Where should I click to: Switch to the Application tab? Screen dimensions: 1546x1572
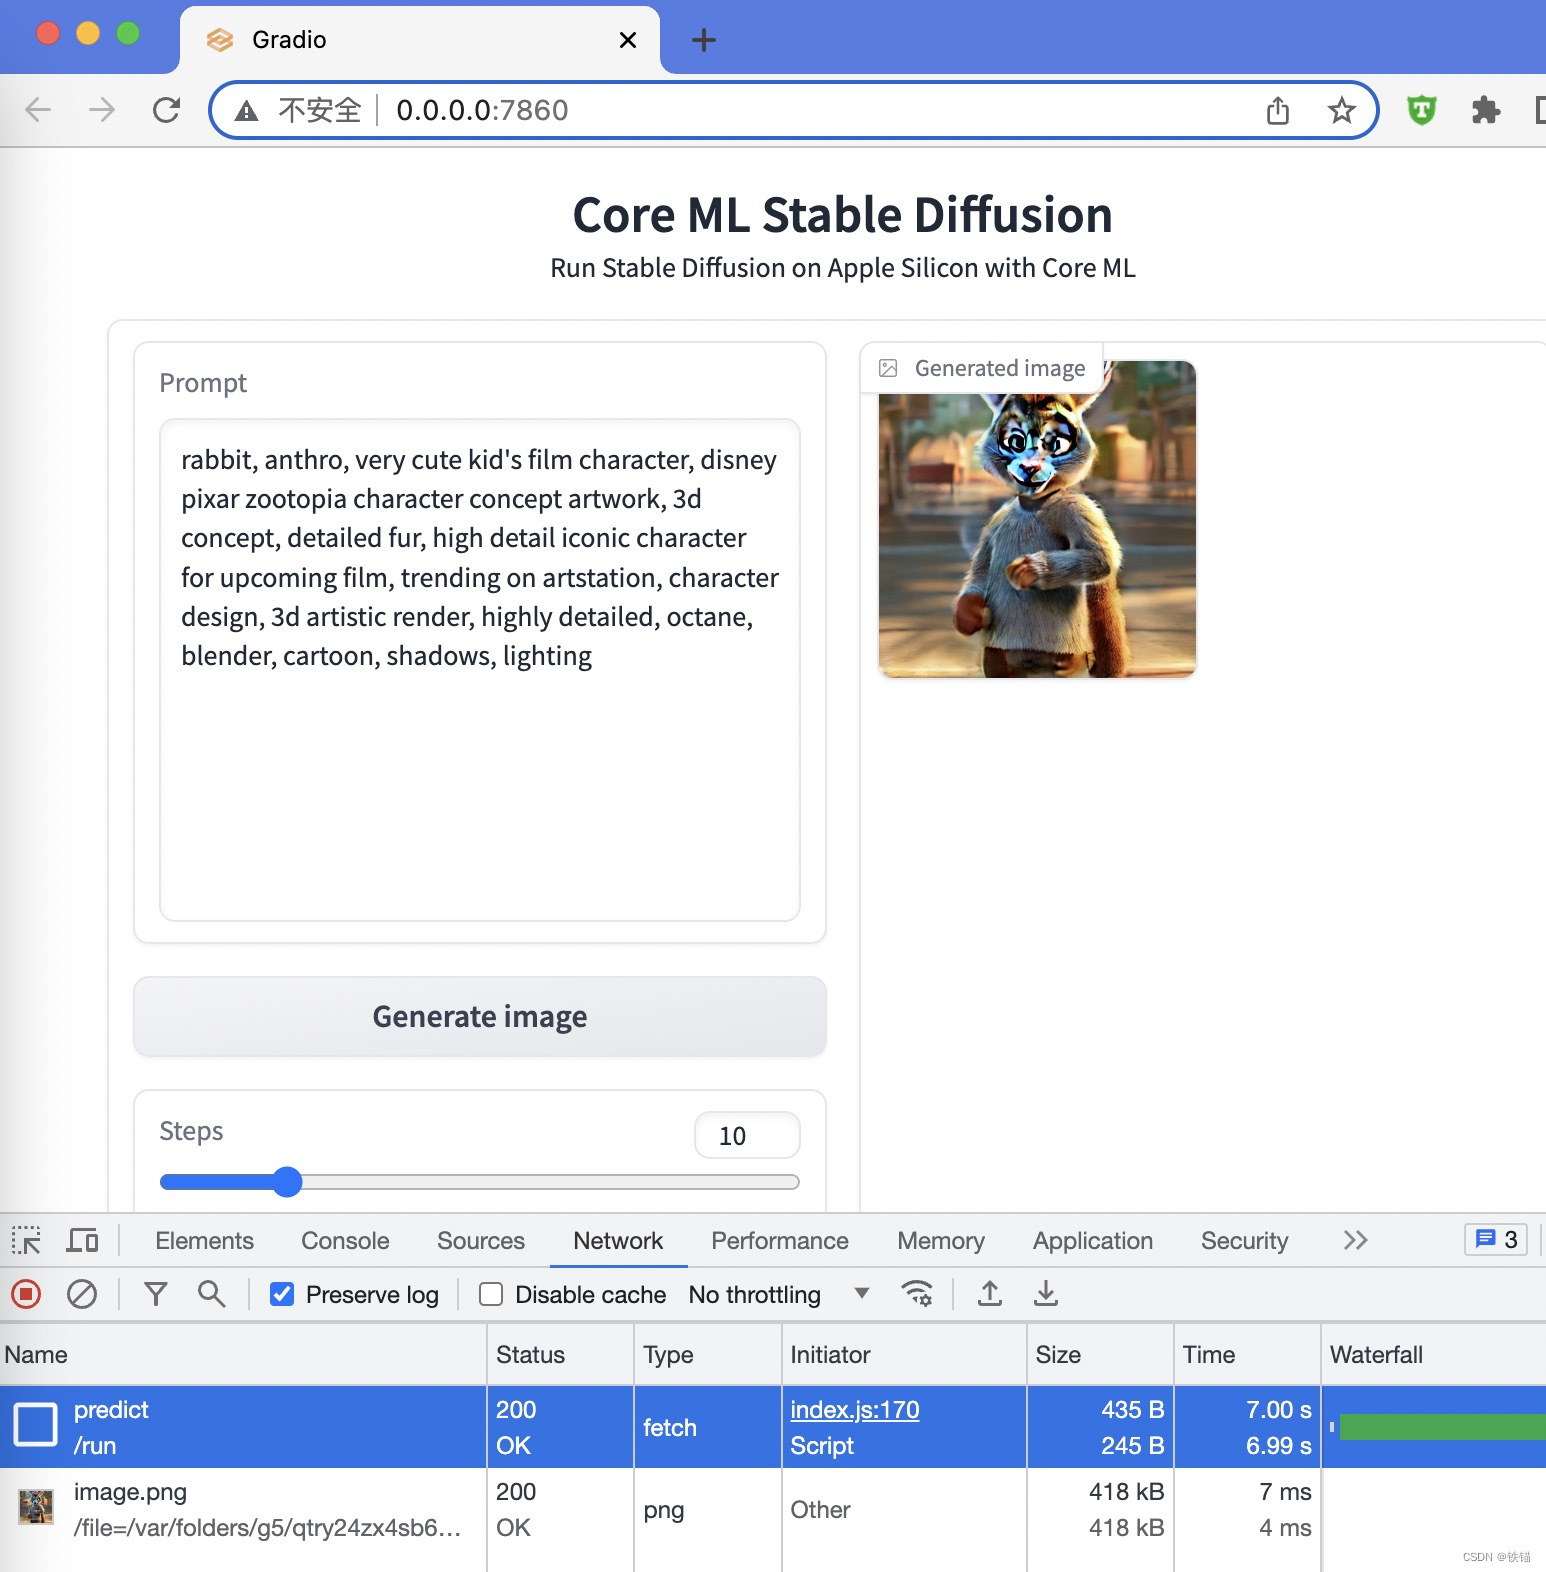pos(1093,1240)
